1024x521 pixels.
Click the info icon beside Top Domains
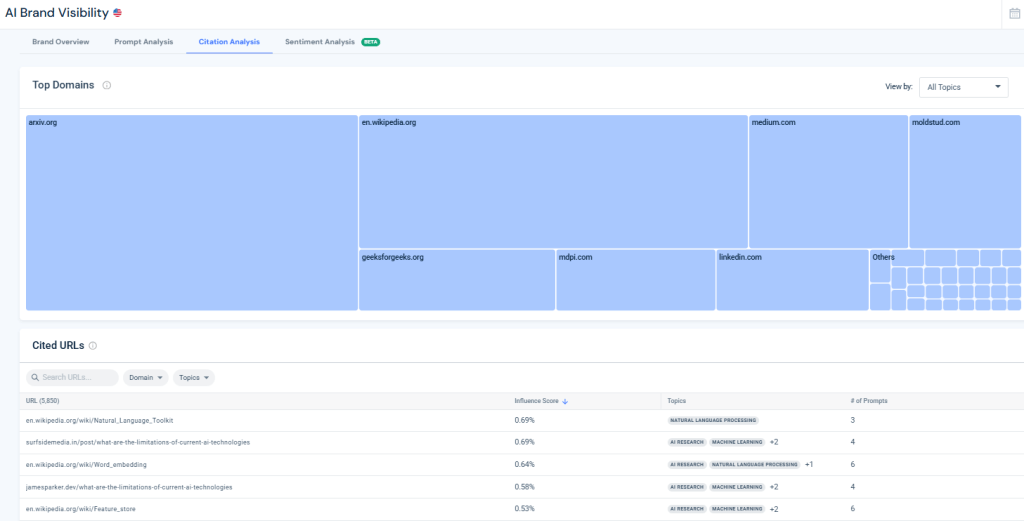(107, 86)
